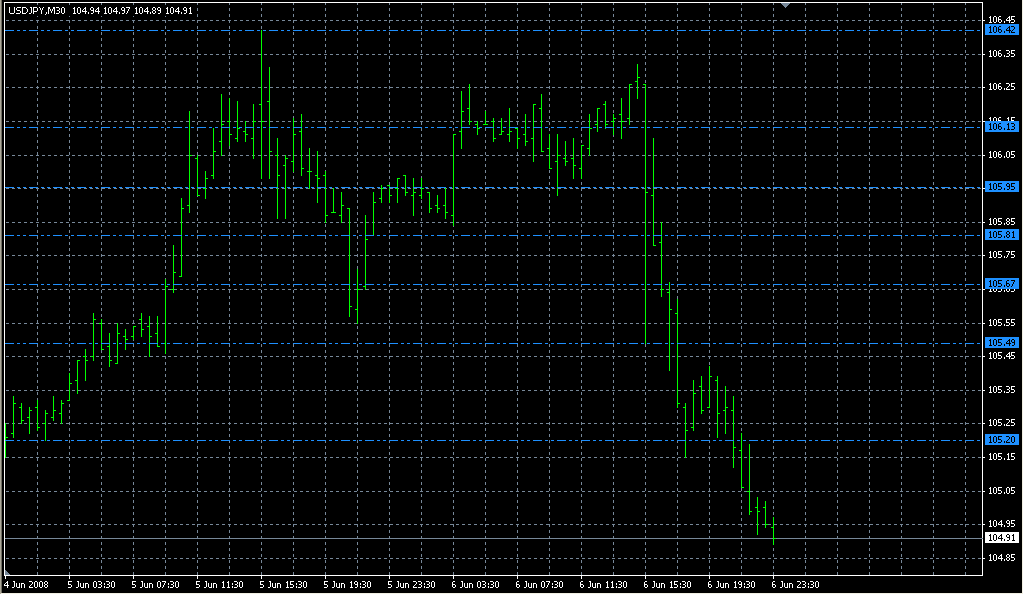
Task: Select the 6 Jun 23:30 time label
Action: click(x=795, y=585)
